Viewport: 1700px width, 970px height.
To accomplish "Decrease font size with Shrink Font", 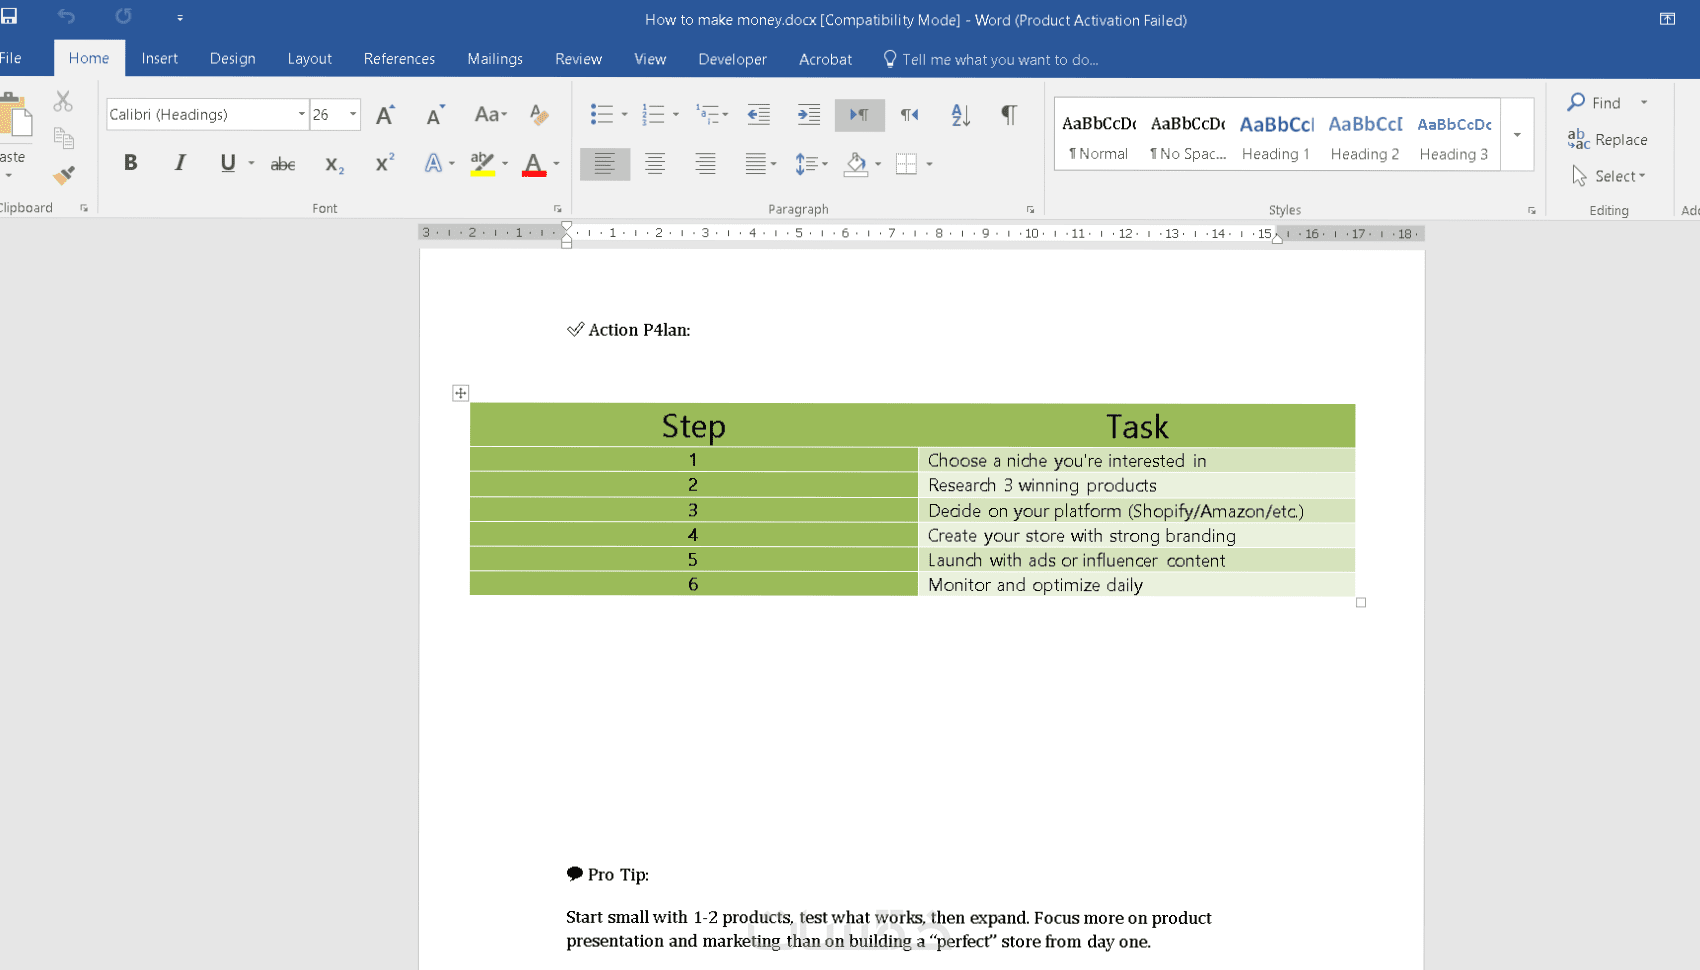I will [x=435, y=115].
